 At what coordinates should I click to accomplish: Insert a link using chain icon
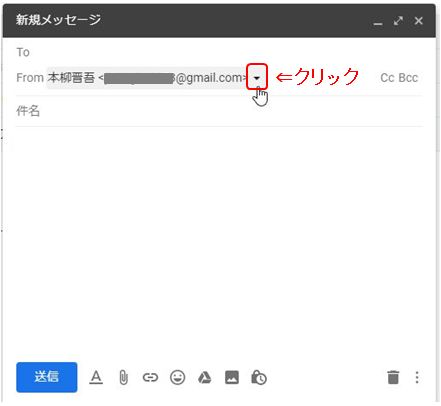click(x=150, y=378)
